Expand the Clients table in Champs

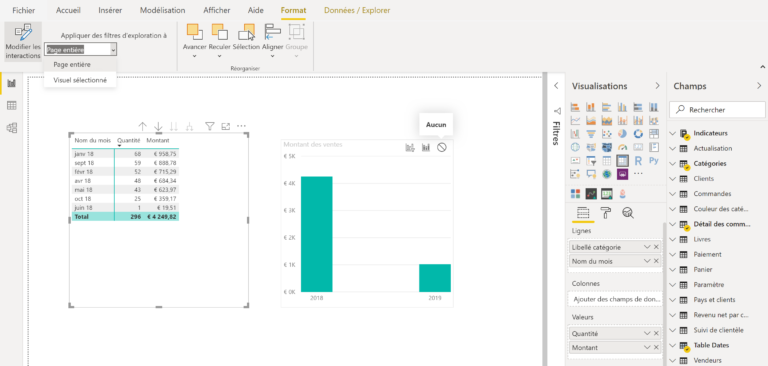672,179
